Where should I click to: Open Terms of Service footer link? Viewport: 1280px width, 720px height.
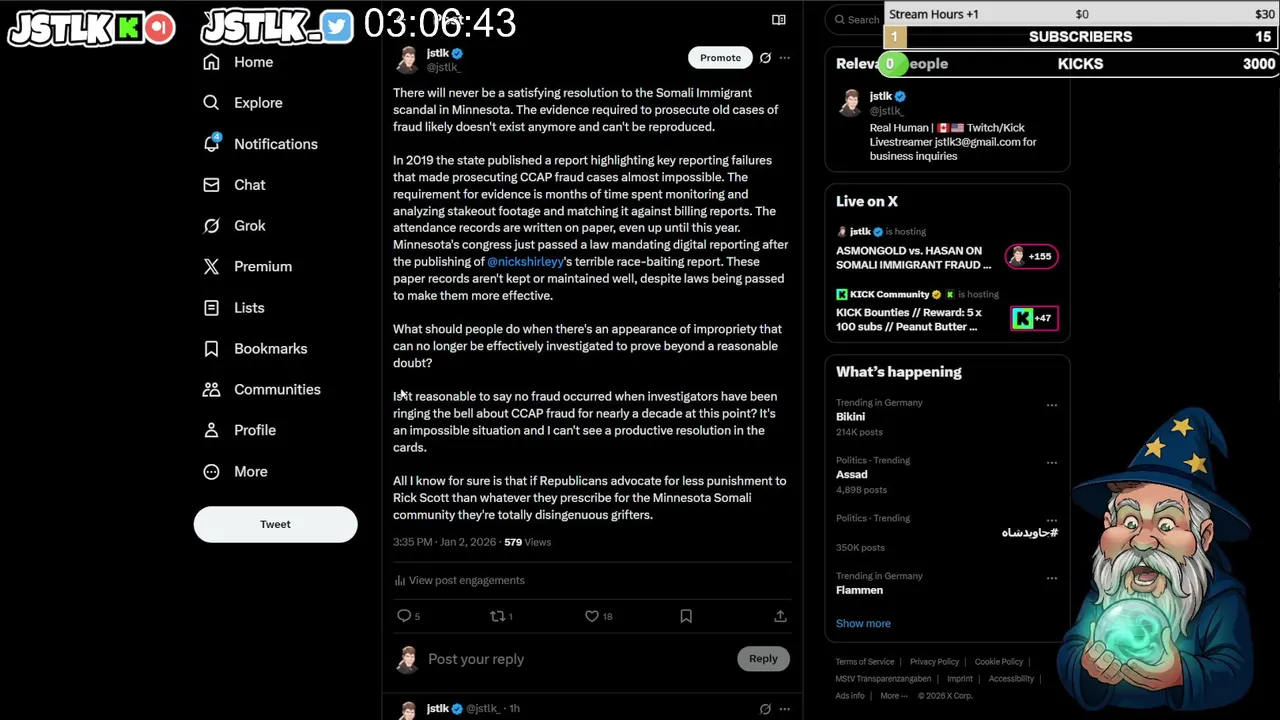point(865,662)
